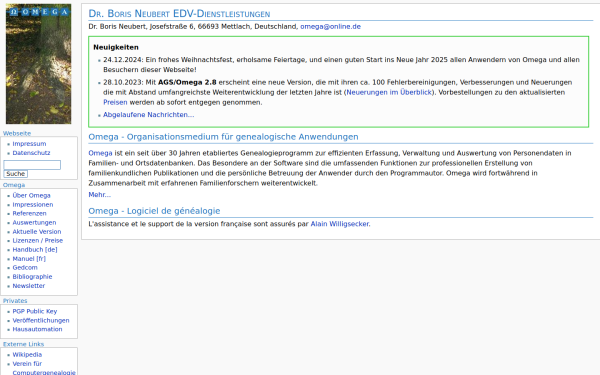
Task: Open Abgelaufene Nachrichten... link
Action: click(x=148, y=115)
